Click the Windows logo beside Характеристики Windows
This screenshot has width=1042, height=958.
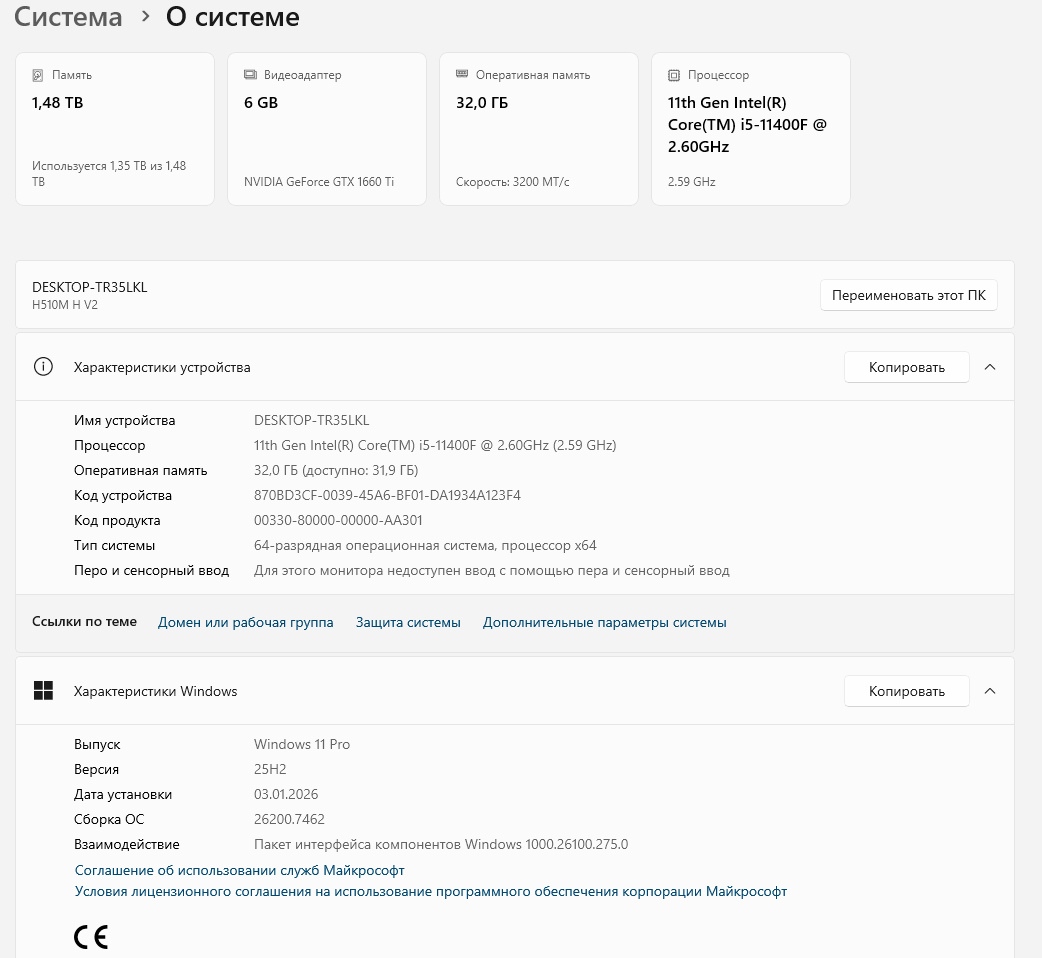pyautogui.click(x=43, y=691)
